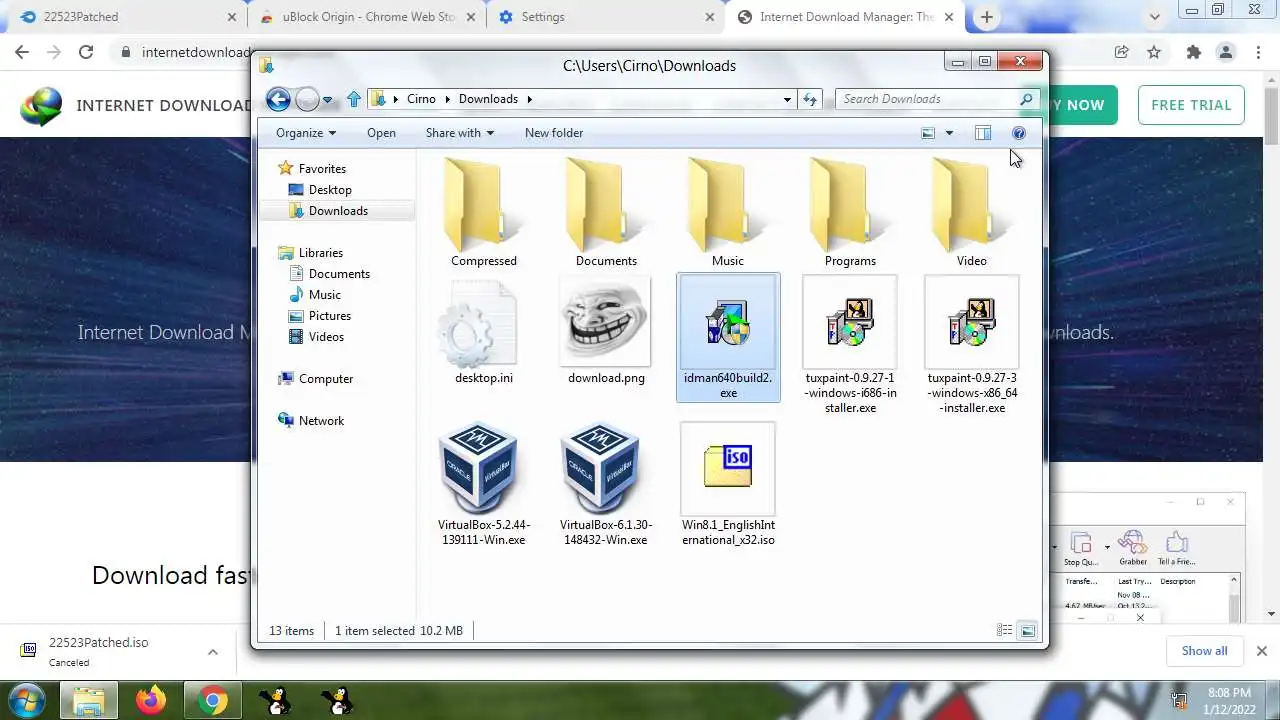Open Chrome profile avatar
This screenshot has height=720, width=1280.
click(x=1226, y=52)
